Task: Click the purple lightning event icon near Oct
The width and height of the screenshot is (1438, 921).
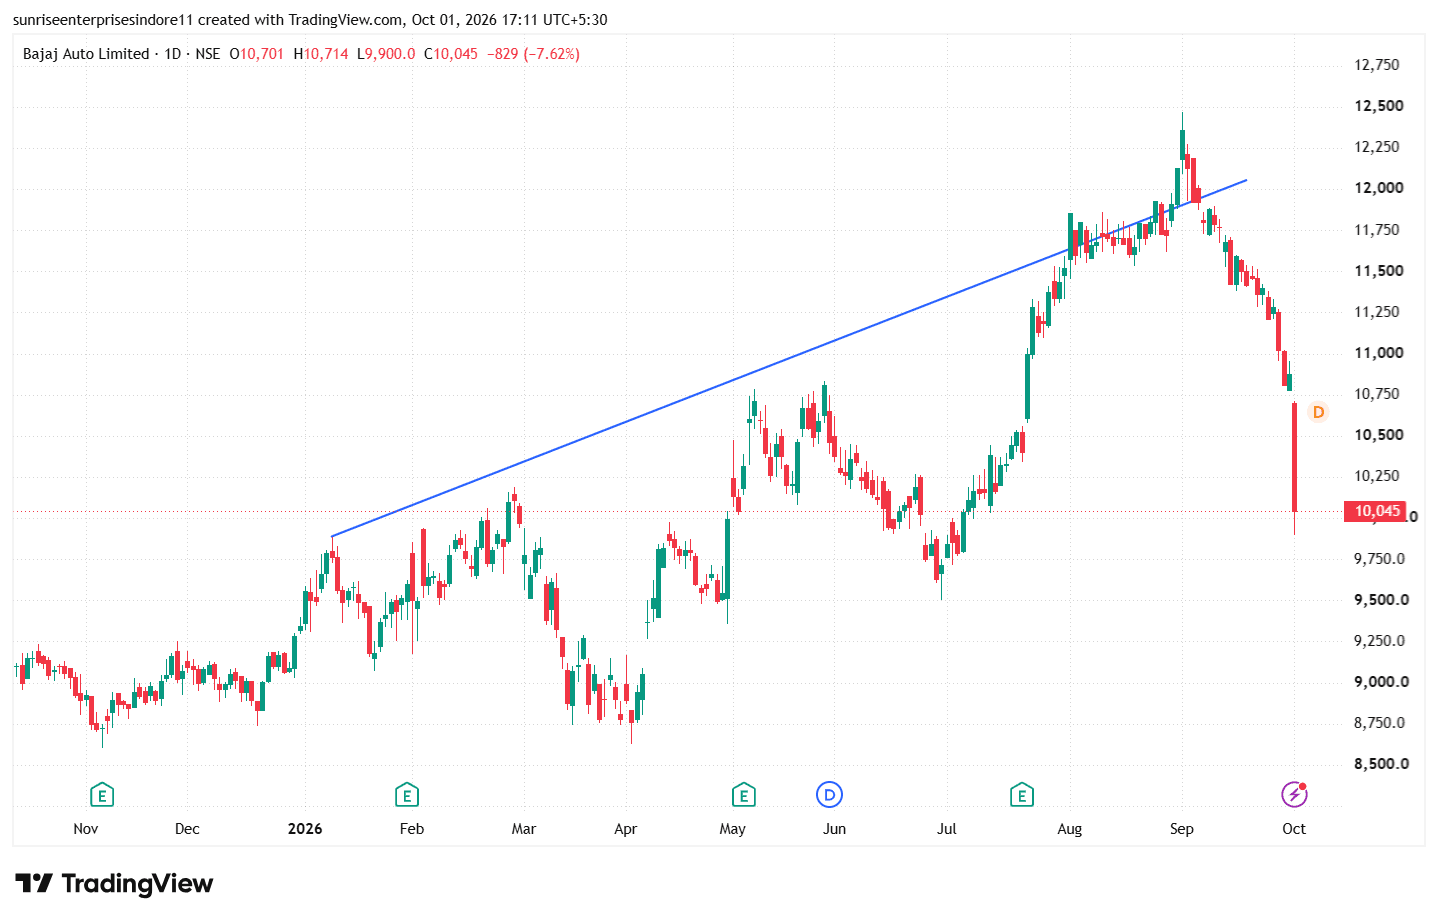Action: point(1295,795)
